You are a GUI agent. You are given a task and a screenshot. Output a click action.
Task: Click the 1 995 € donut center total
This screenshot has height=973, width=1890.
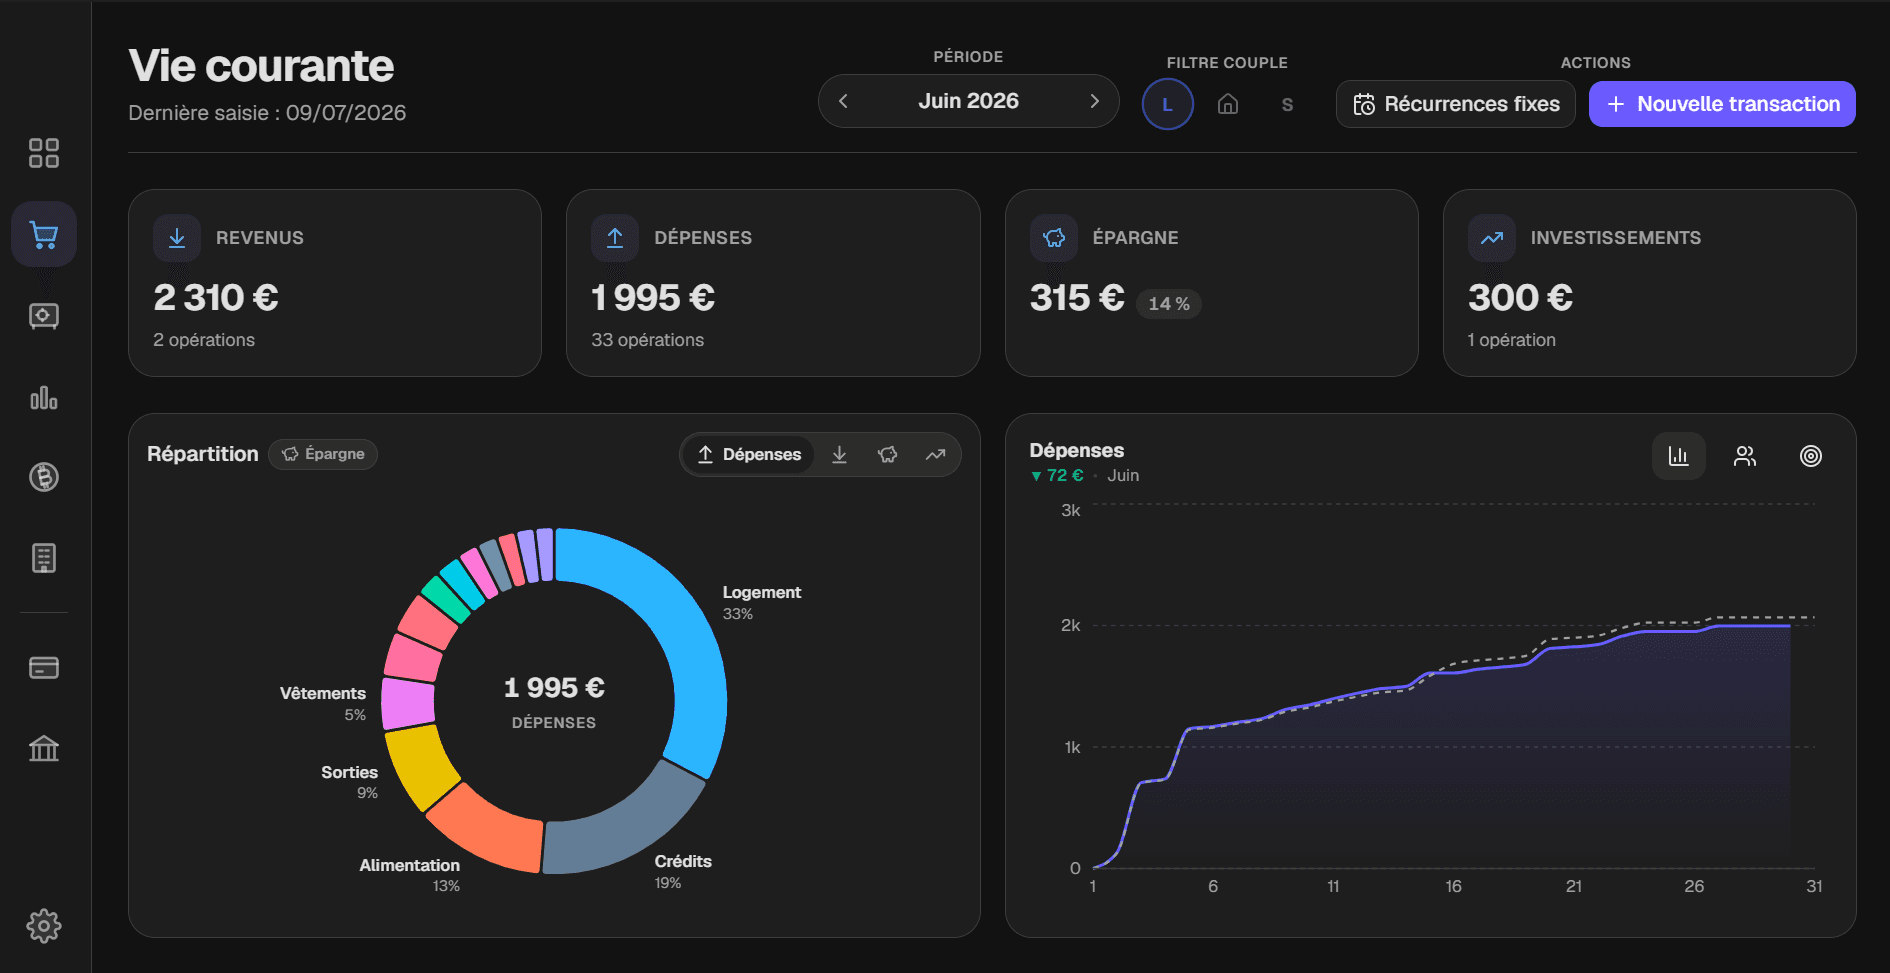point(554,688)
